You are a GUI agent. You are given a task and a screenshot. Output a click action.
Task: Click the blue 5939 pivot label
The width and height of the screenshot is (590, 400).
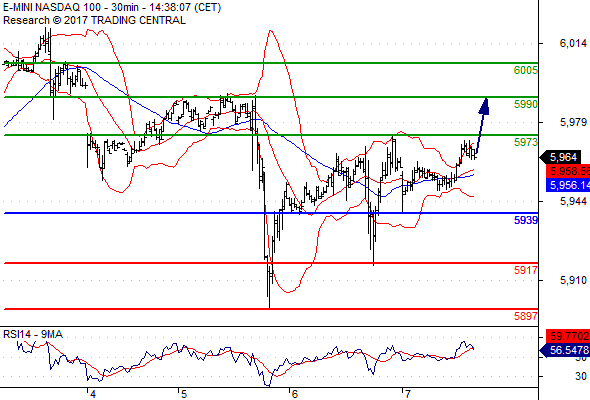pyautogui.click(x=526, y=220)
